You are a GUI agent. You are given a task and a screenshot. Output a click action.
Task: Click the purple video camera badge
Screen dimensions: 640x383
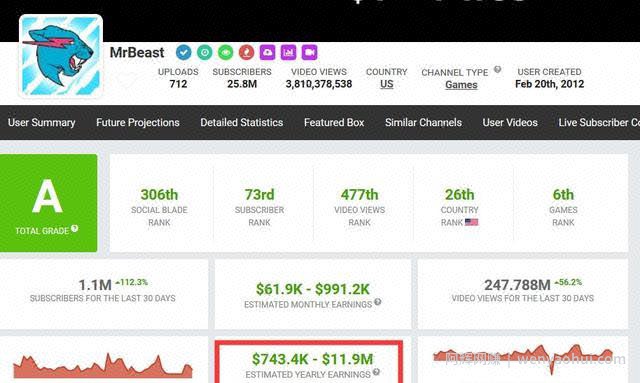click(309, 52)
